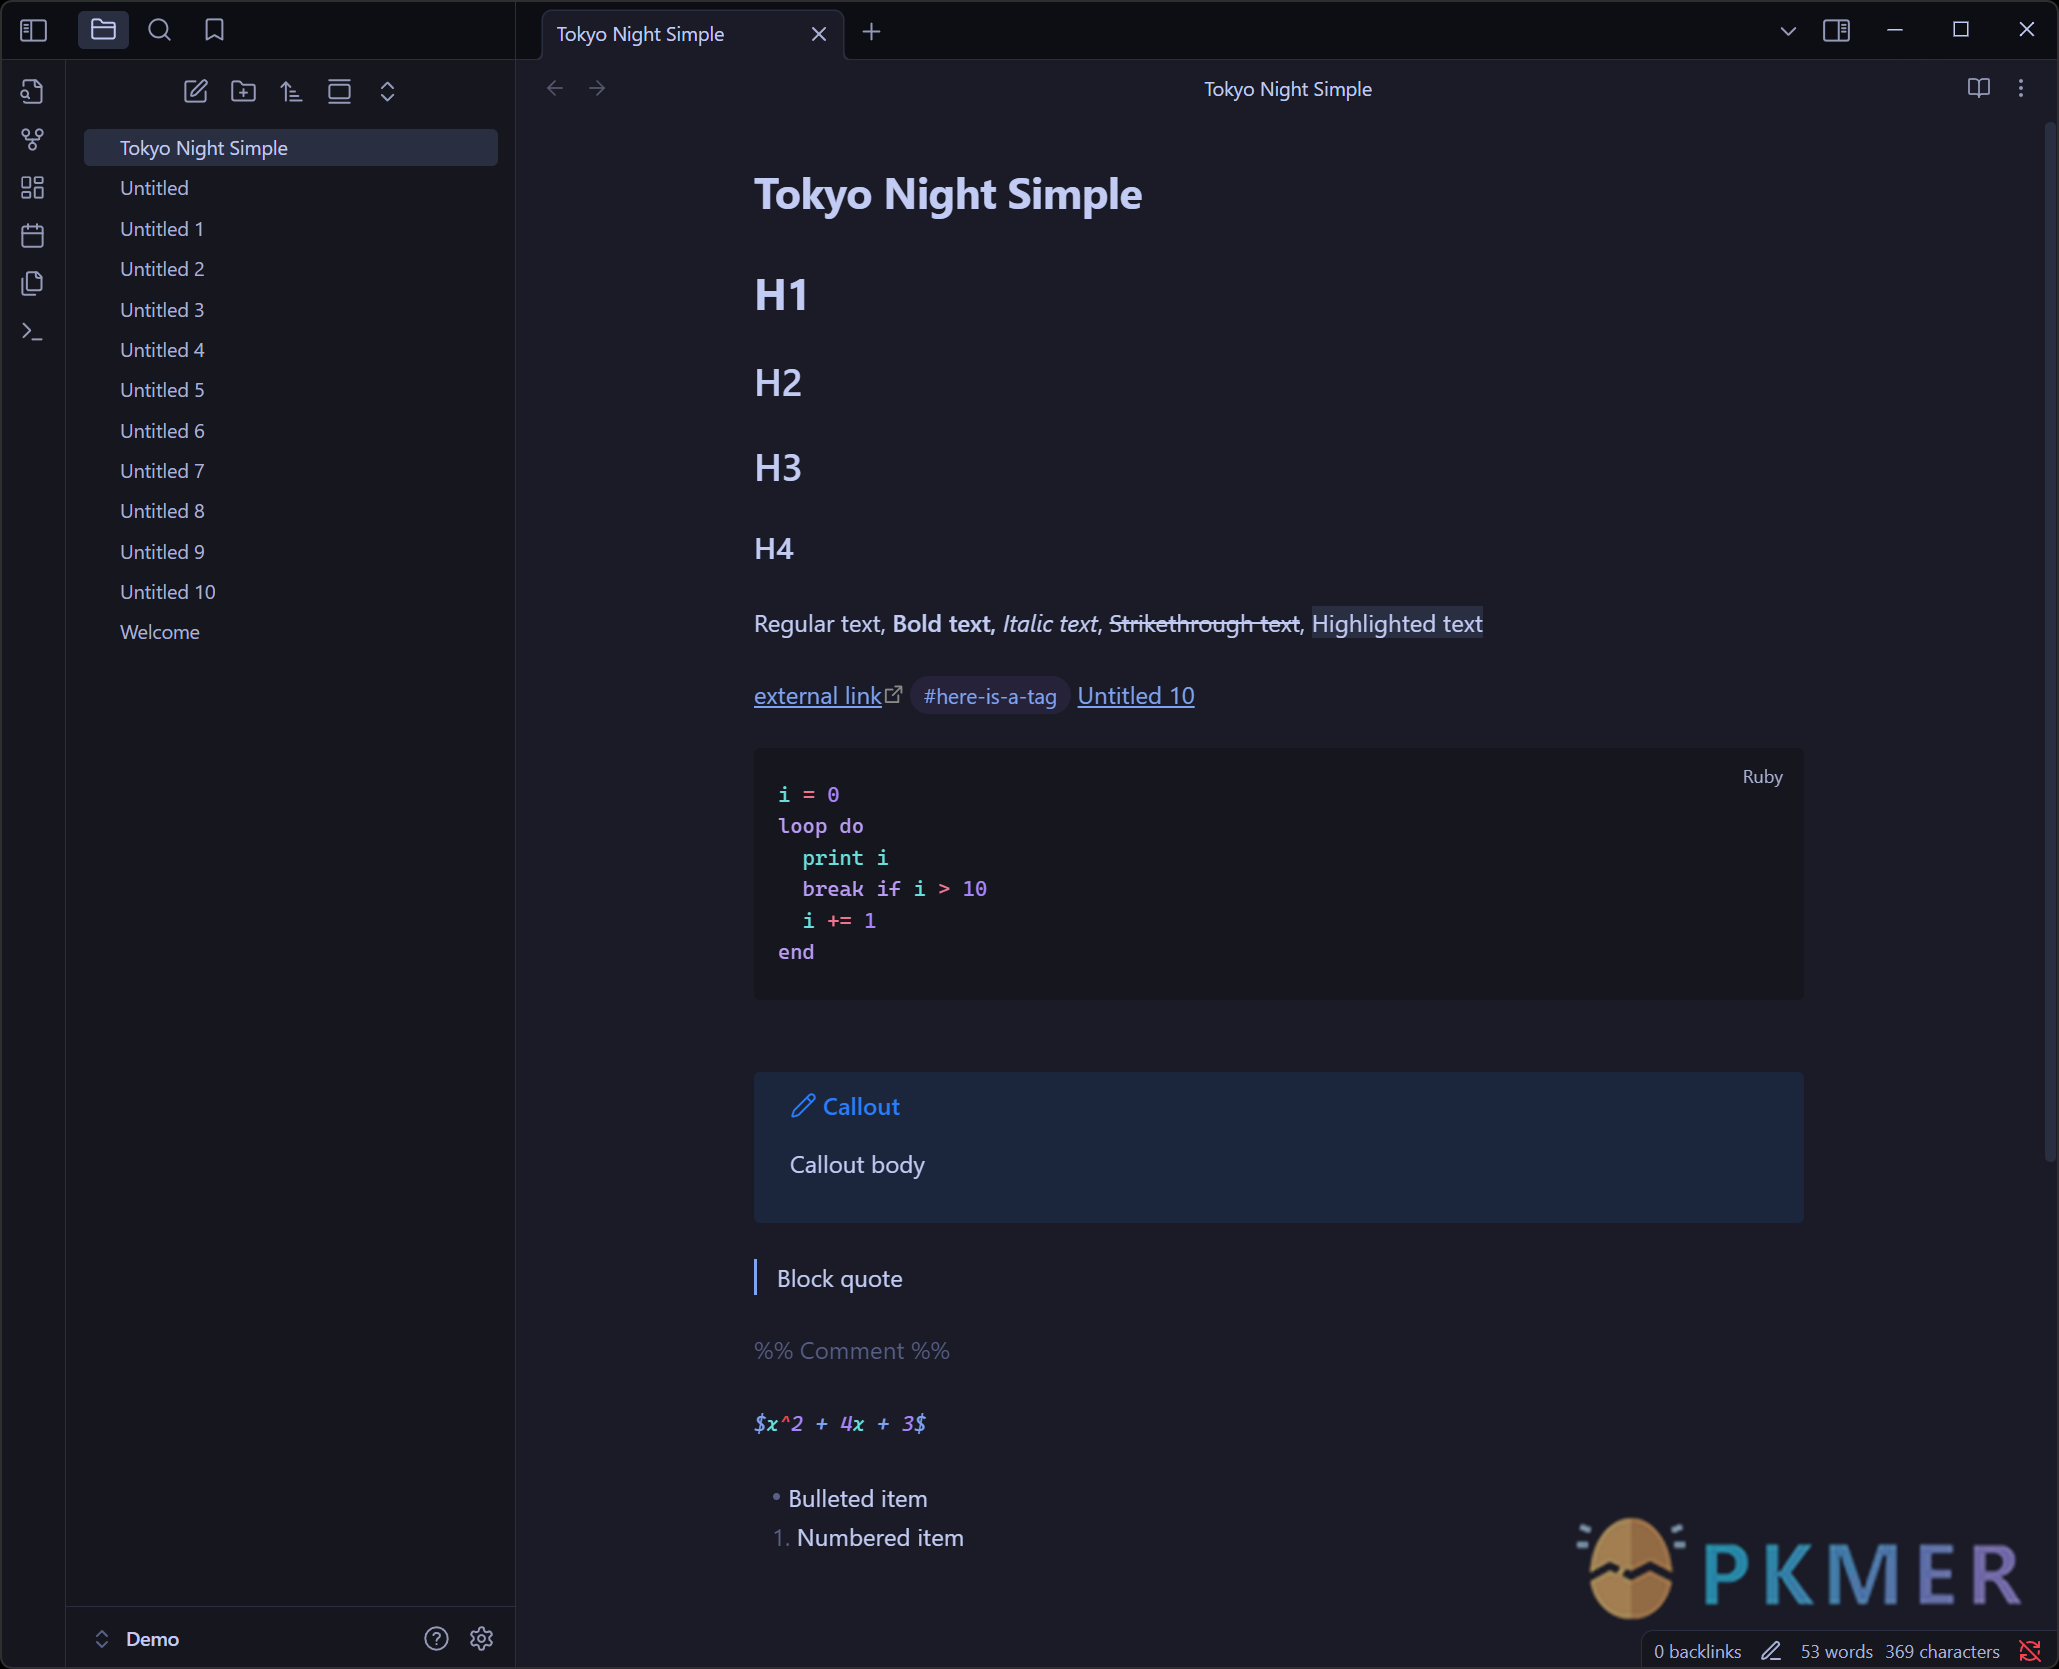Create a new note icon

point(195,91)
